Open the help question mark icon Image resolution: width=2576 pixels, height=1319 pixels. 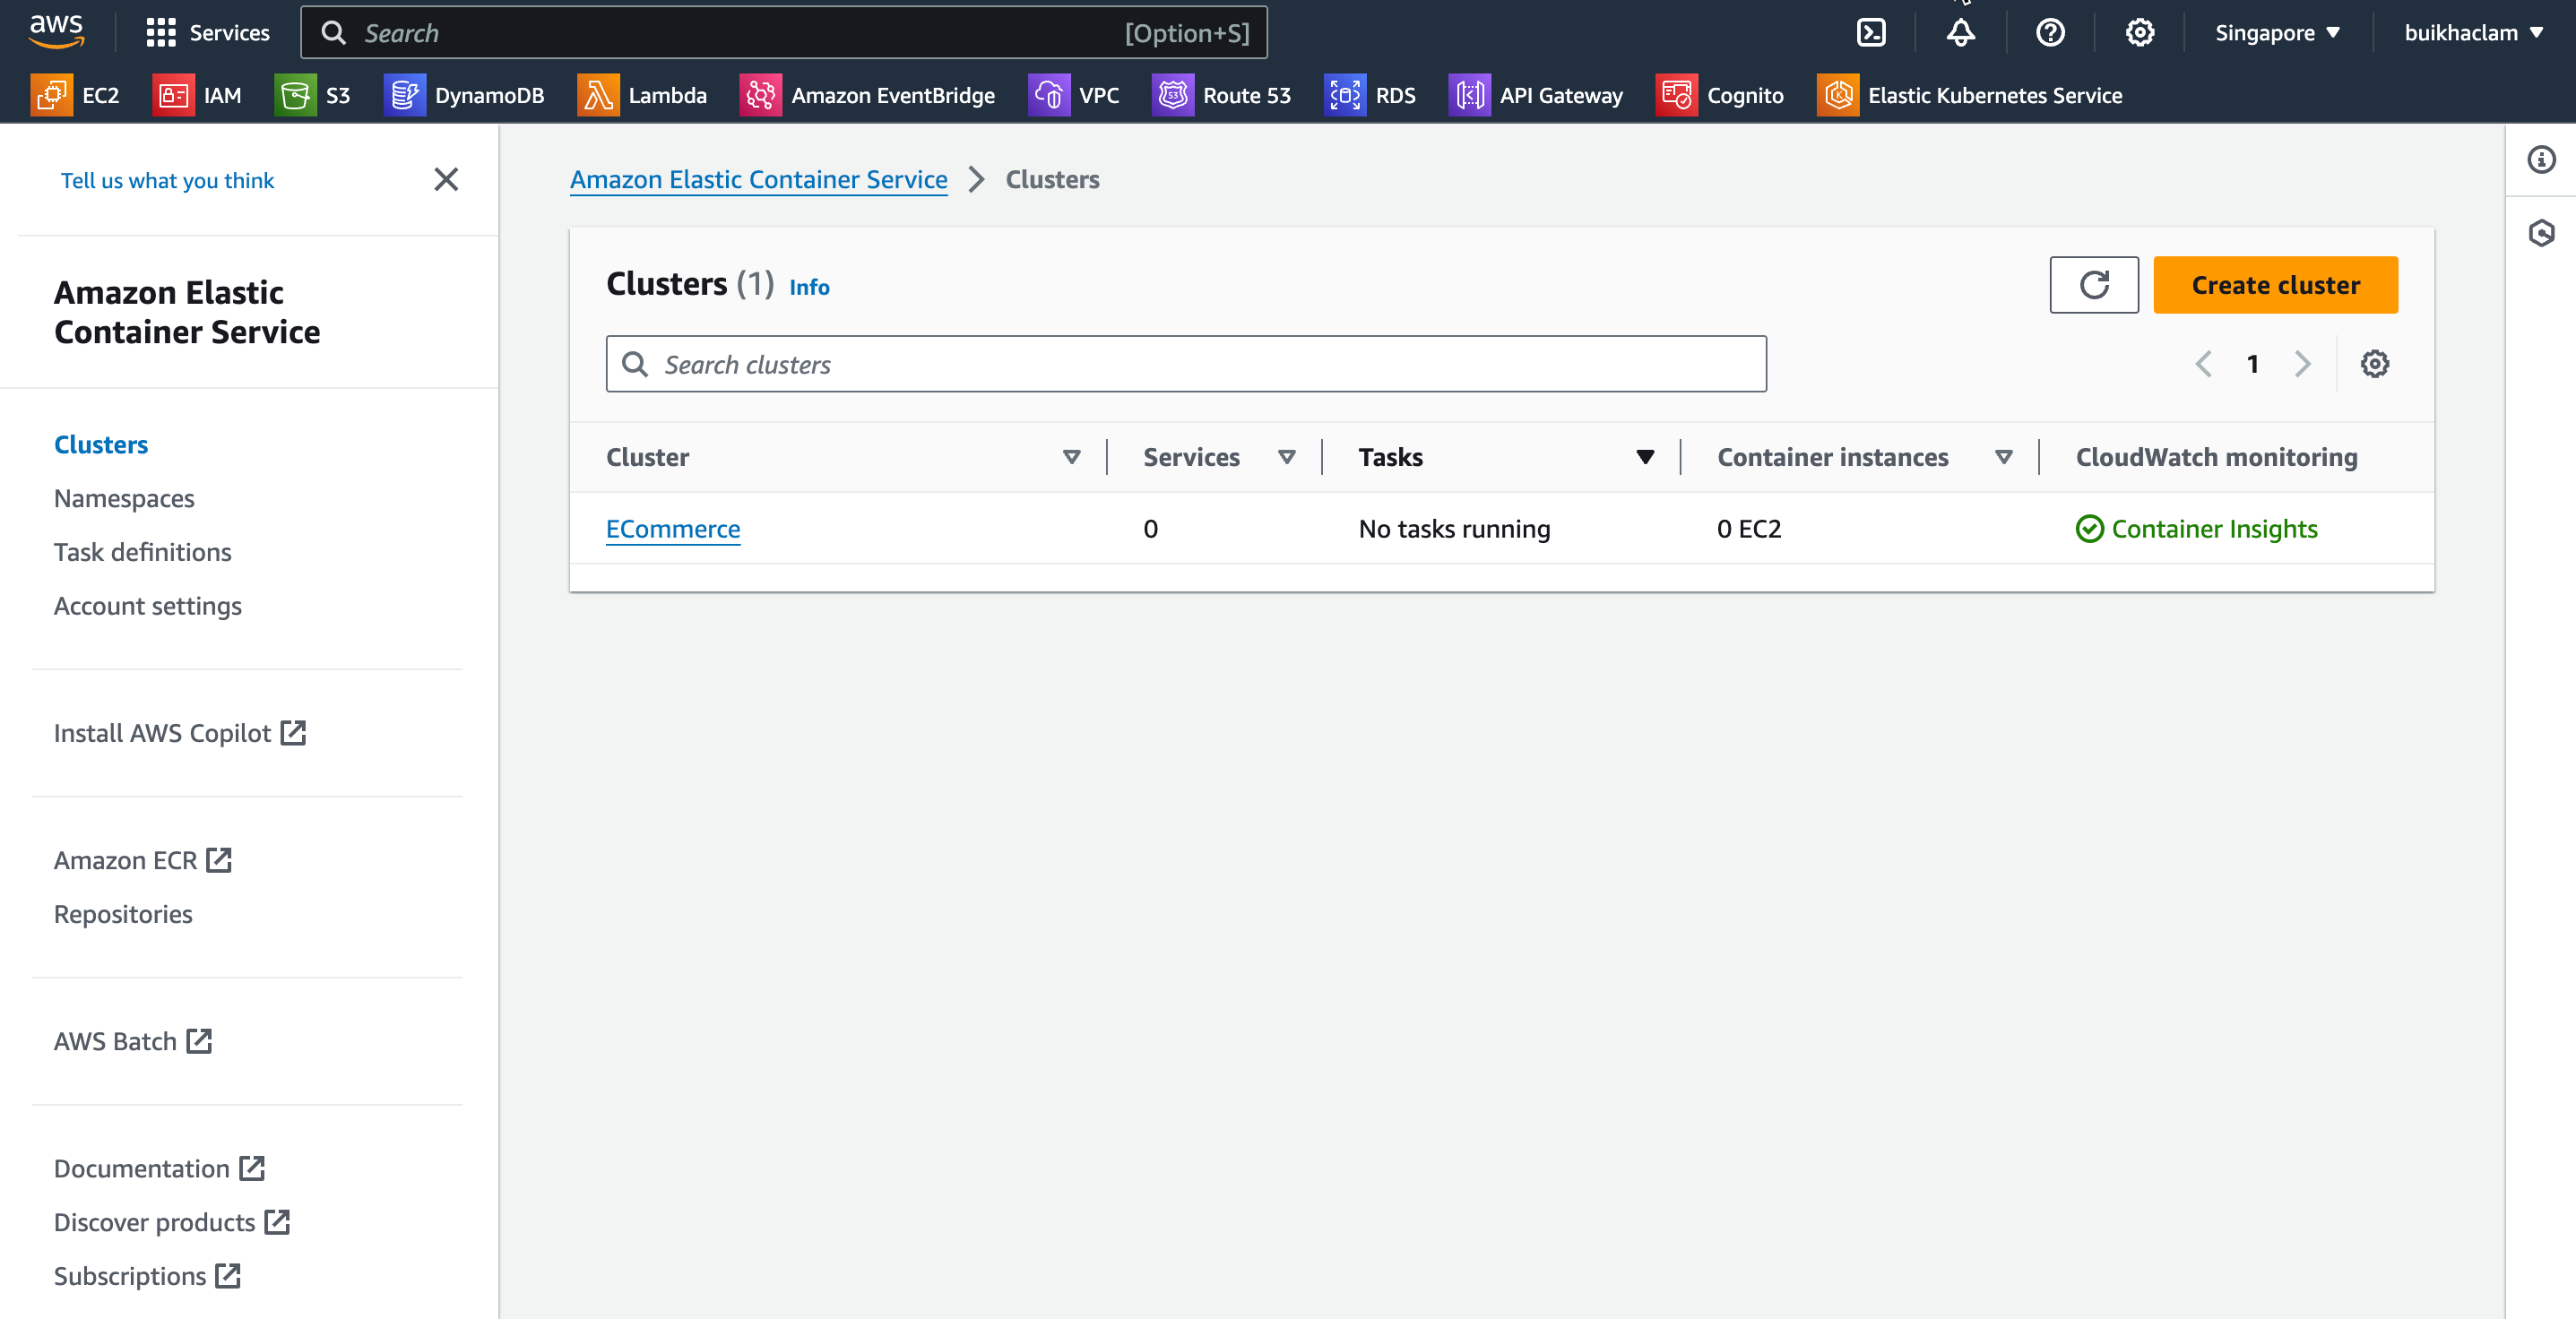pos(2050,33)
